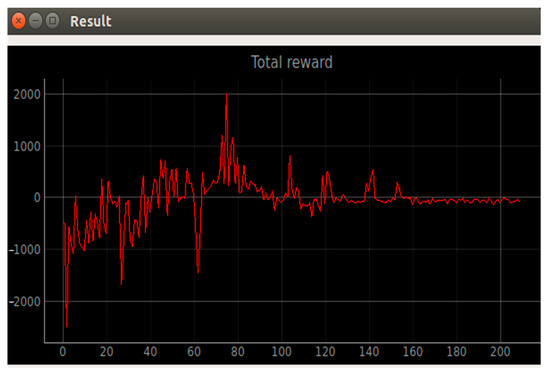The width and height of the screenshot is (550, 375).
Task: Click the 20 x-axis tick label
Action: 107,351
